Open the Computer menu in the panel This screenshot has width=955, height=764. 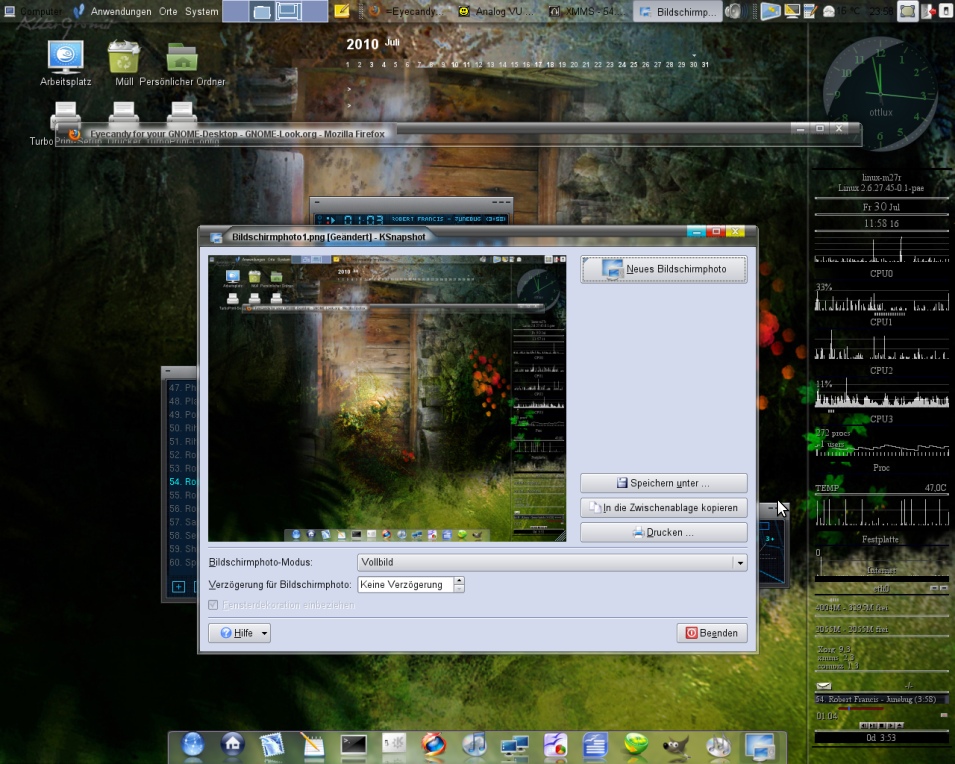click(34, 11)
